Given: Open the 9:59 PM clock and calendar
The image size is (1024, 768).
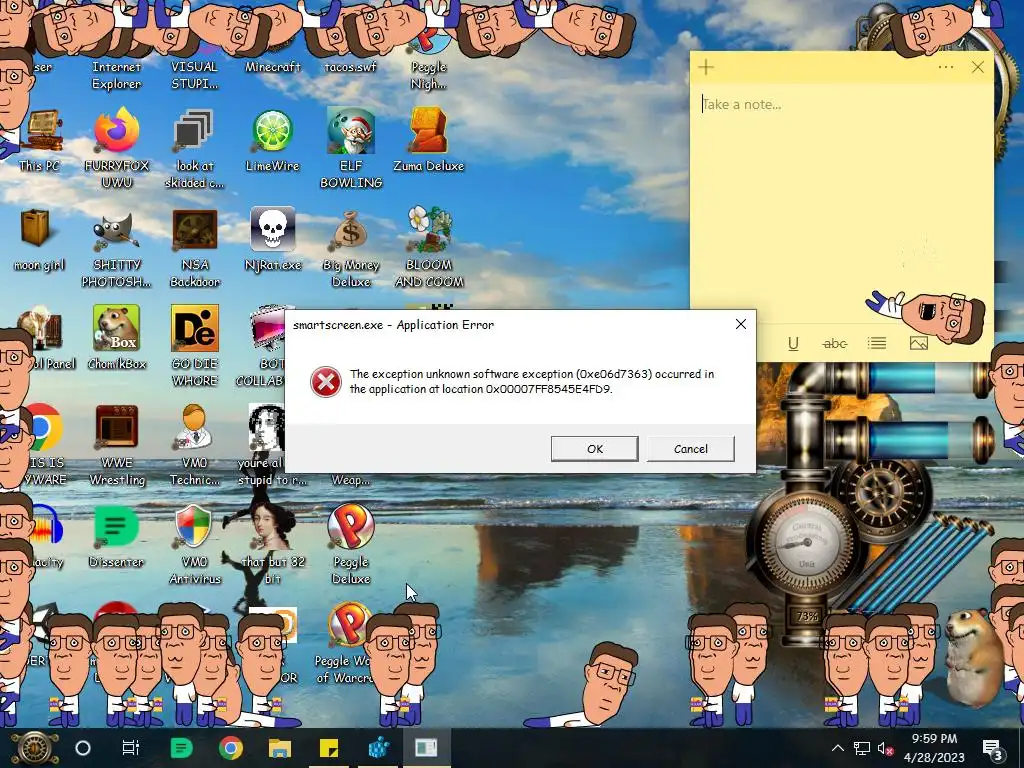Looking at the screenshot, I should 934,748.
